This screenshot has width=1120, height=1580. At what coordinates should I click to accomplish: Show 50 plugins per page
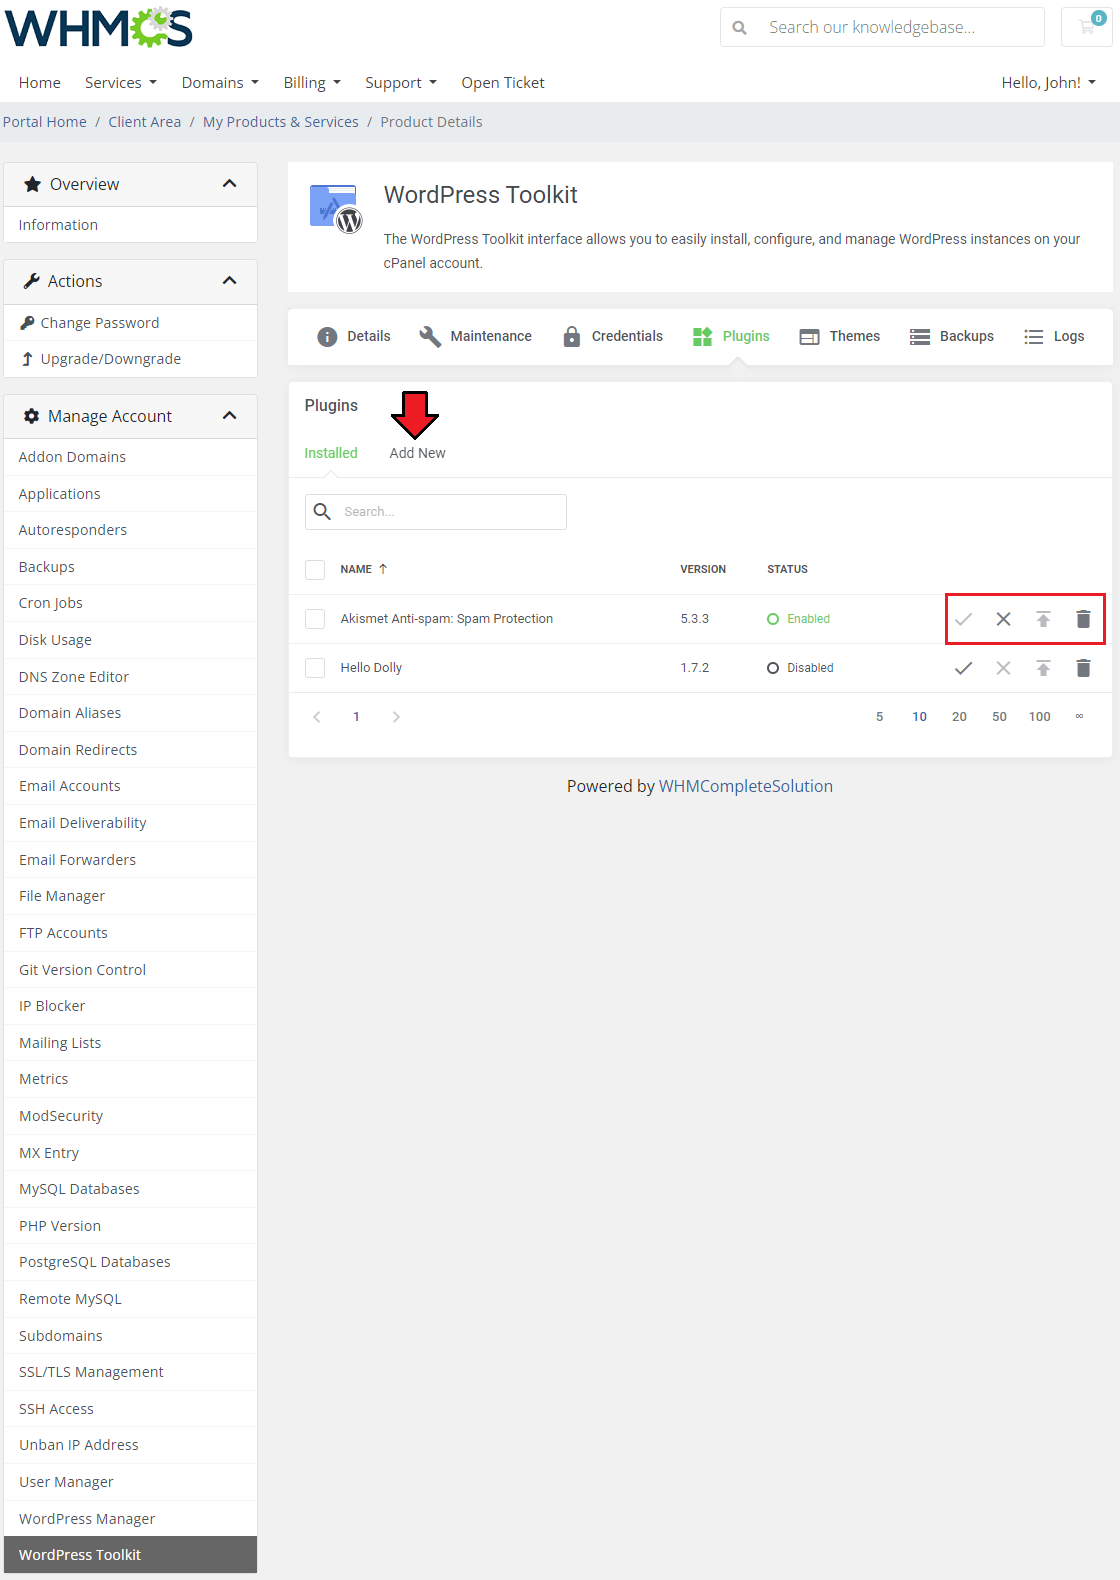click(999, 717)
